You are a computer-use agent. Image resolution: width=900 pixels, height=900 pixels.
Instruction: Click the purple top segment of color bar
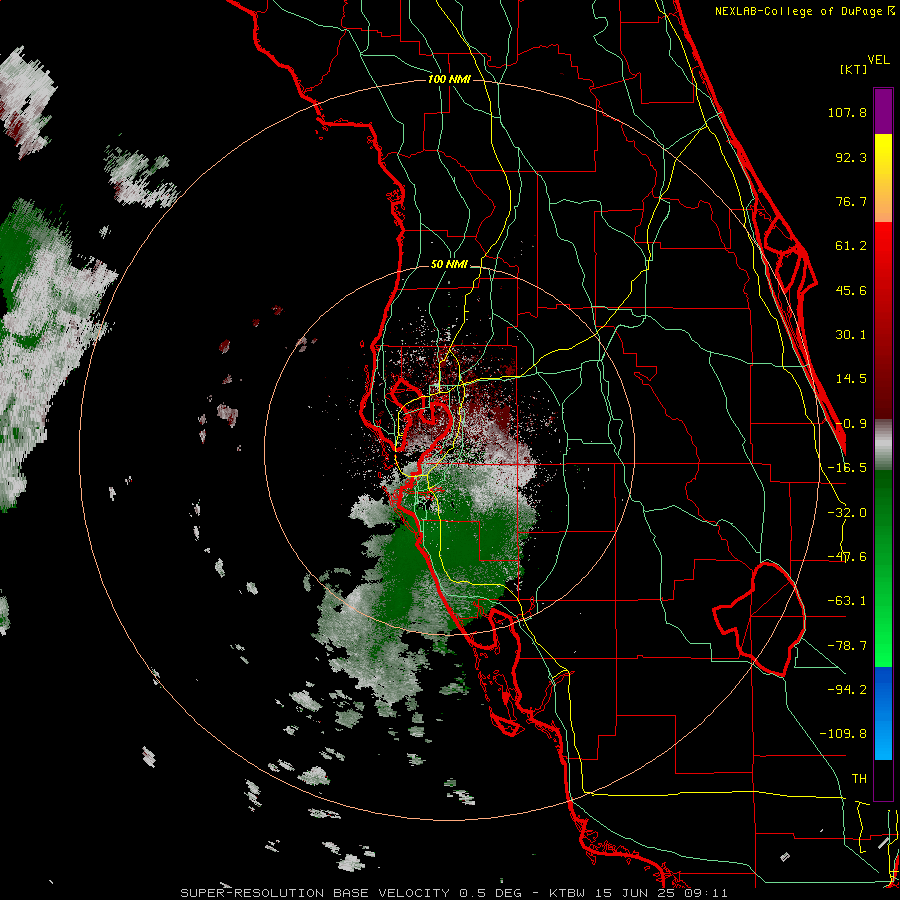pyautogui.click(x=883, y=111)
